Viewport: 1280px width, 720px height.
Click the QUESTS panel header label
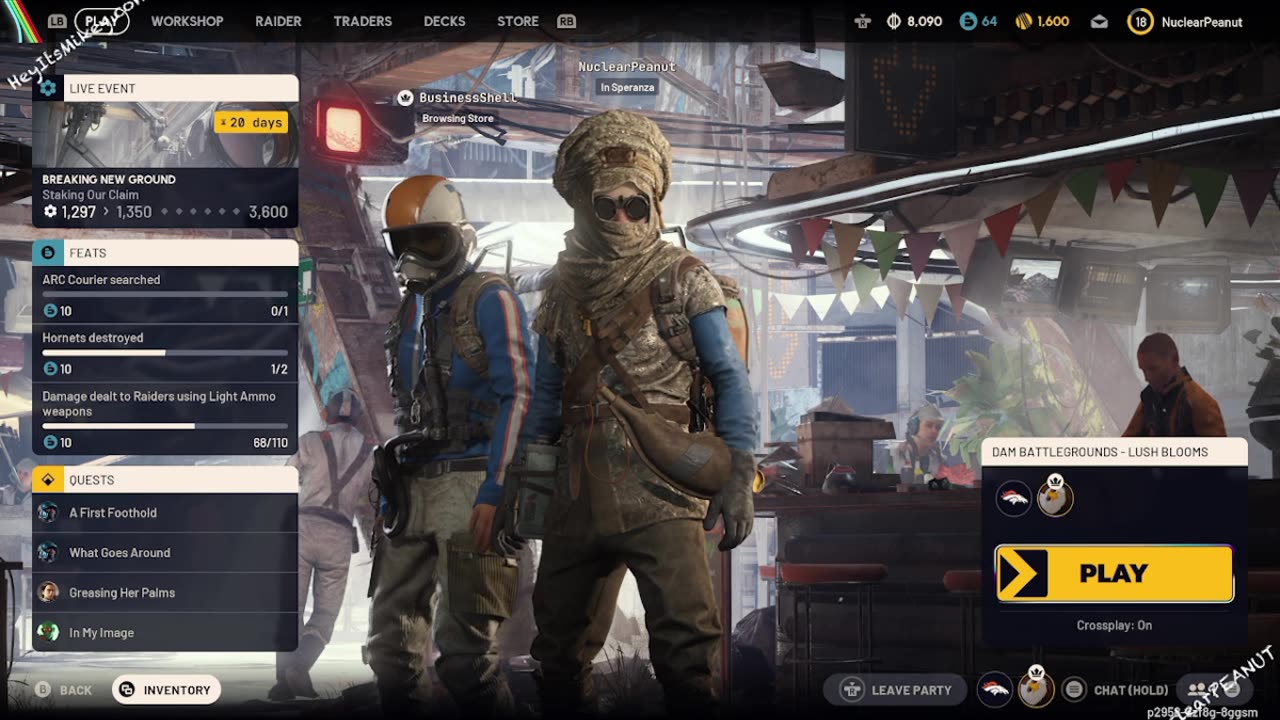tap(92, 480)
